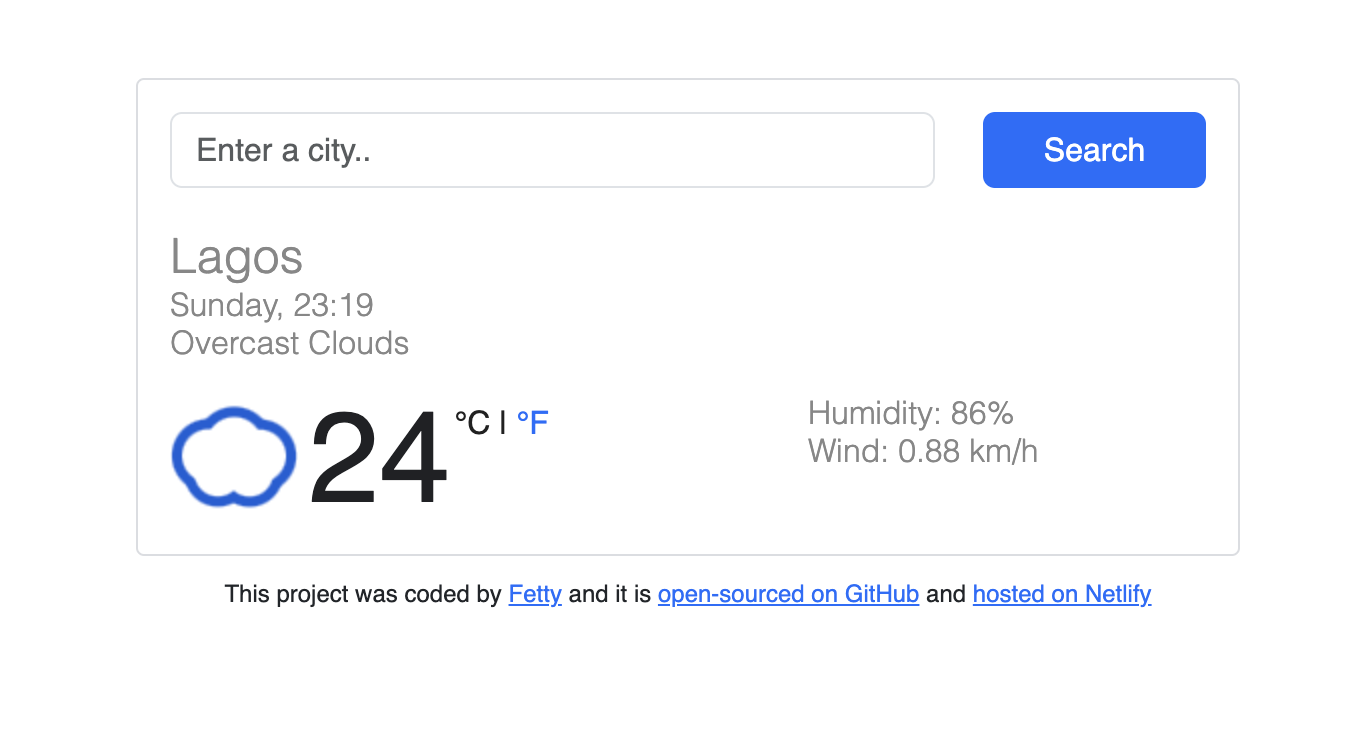
Task: Click the Overcast Clouds description
Action: pyautogui.click(x=289, y=343)
